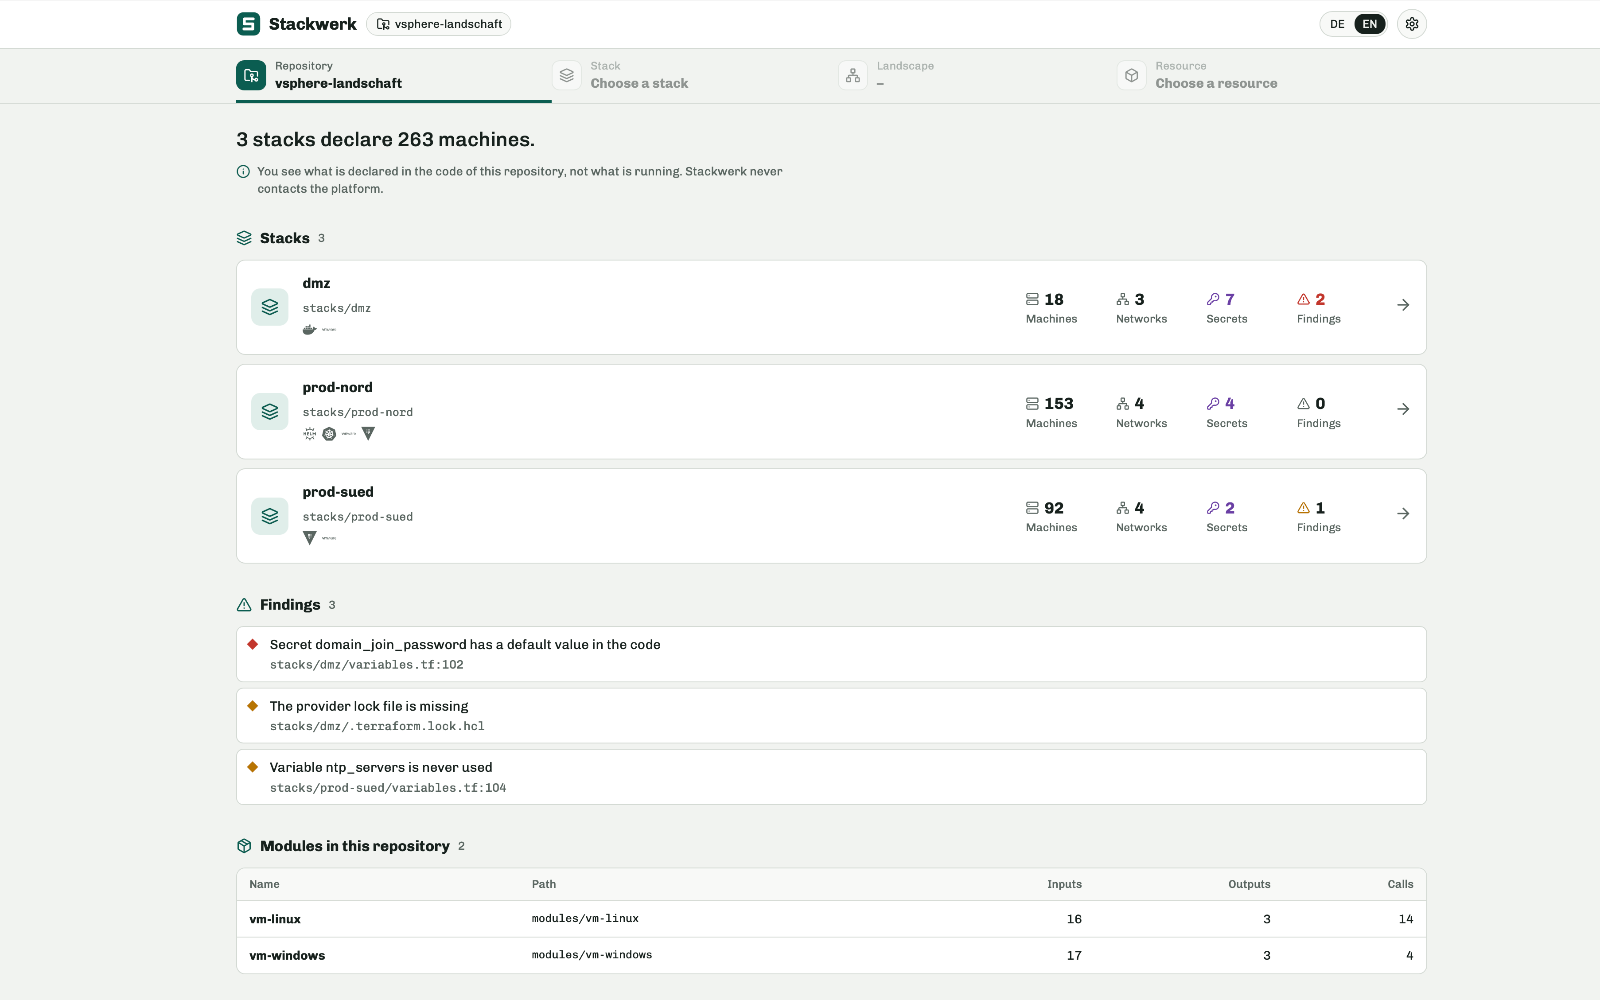Click the 7 Secrets count of dmz

coord(1226,308)
